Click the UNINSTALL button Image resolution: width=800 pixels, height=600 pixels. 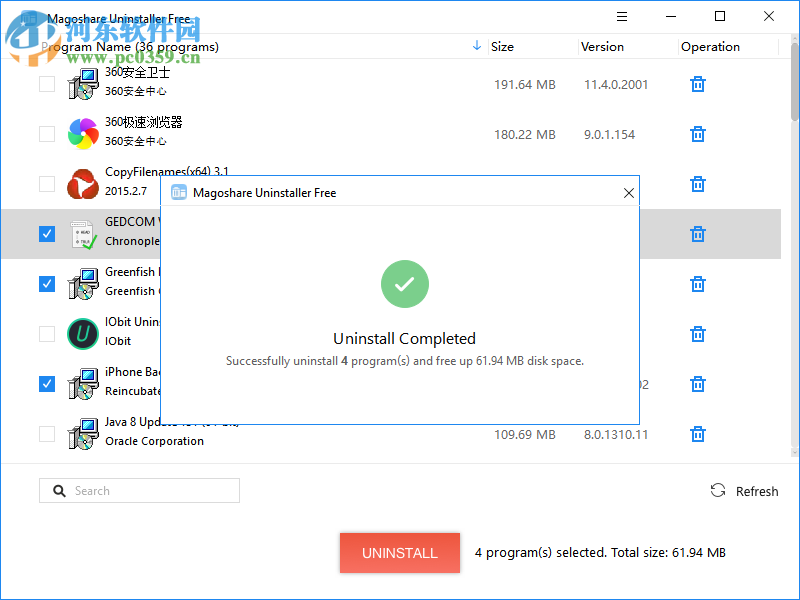[x=399, y=553]
